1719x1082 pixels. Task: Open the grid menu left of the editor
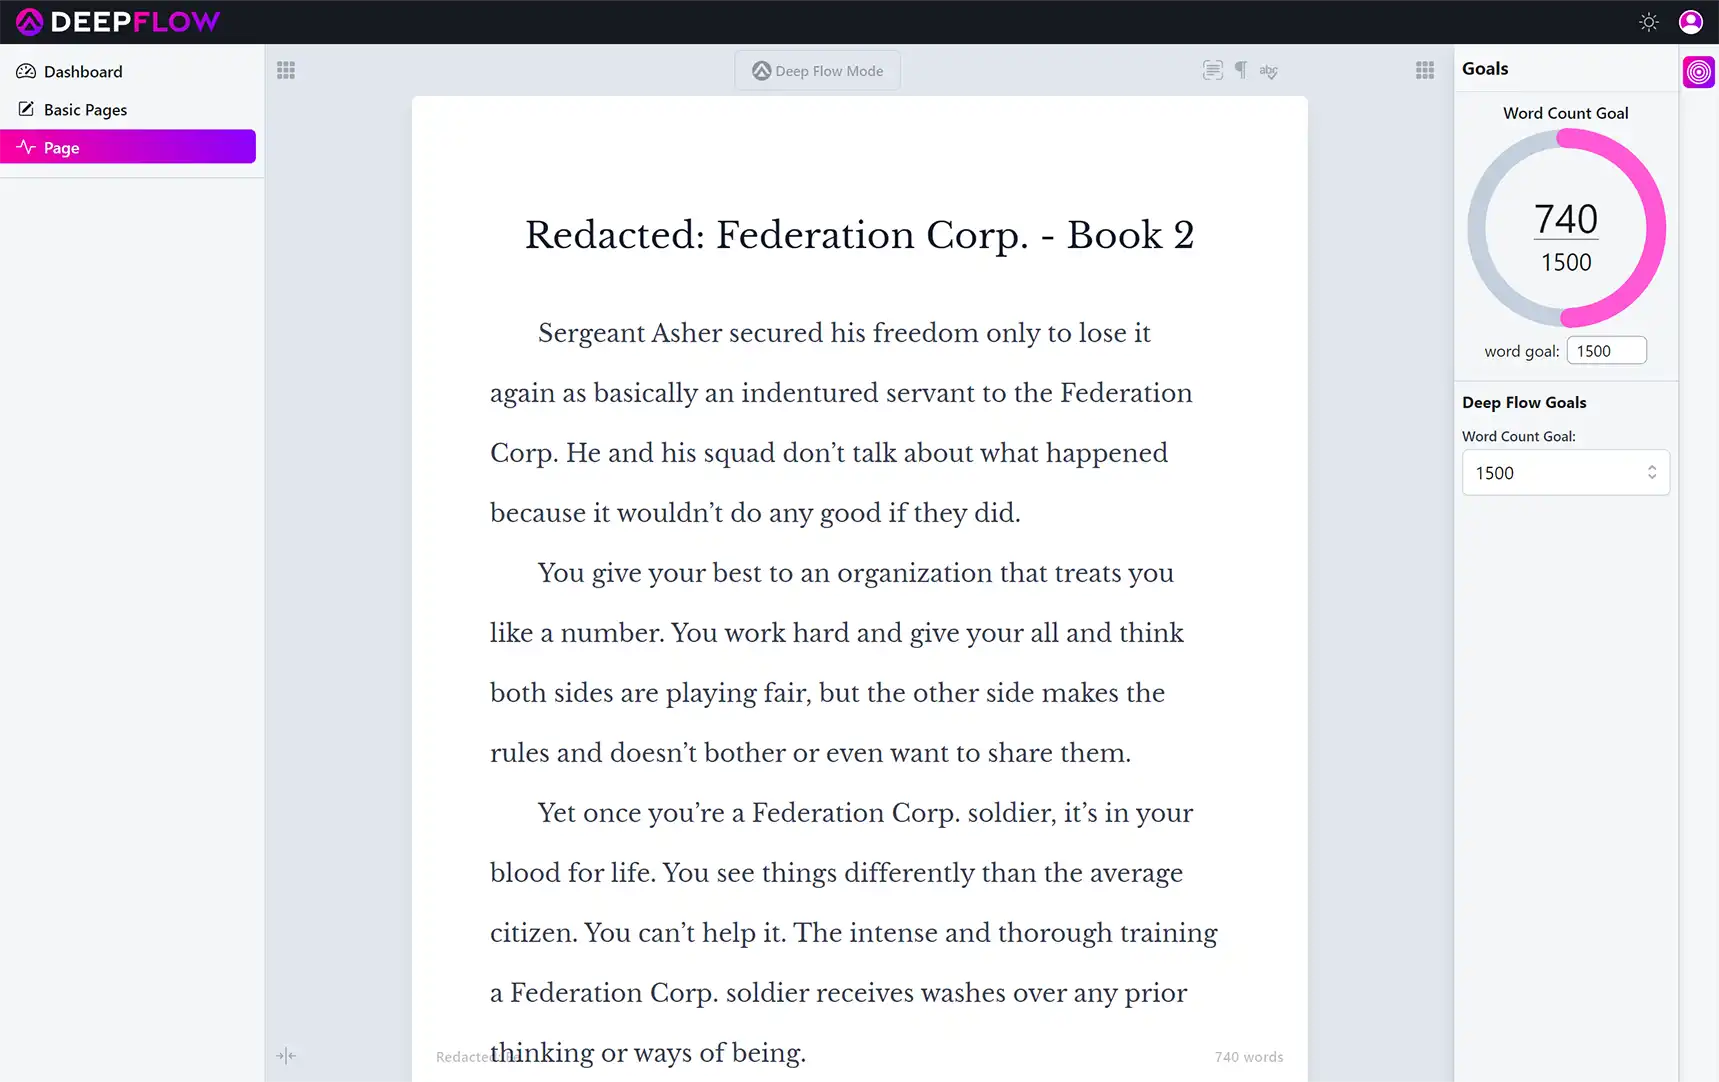point(286,70)
